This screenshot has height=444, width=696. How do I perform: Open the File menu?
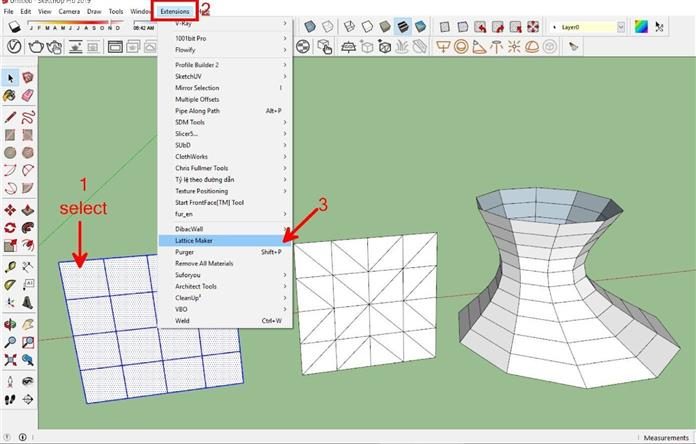coord(8,11)
